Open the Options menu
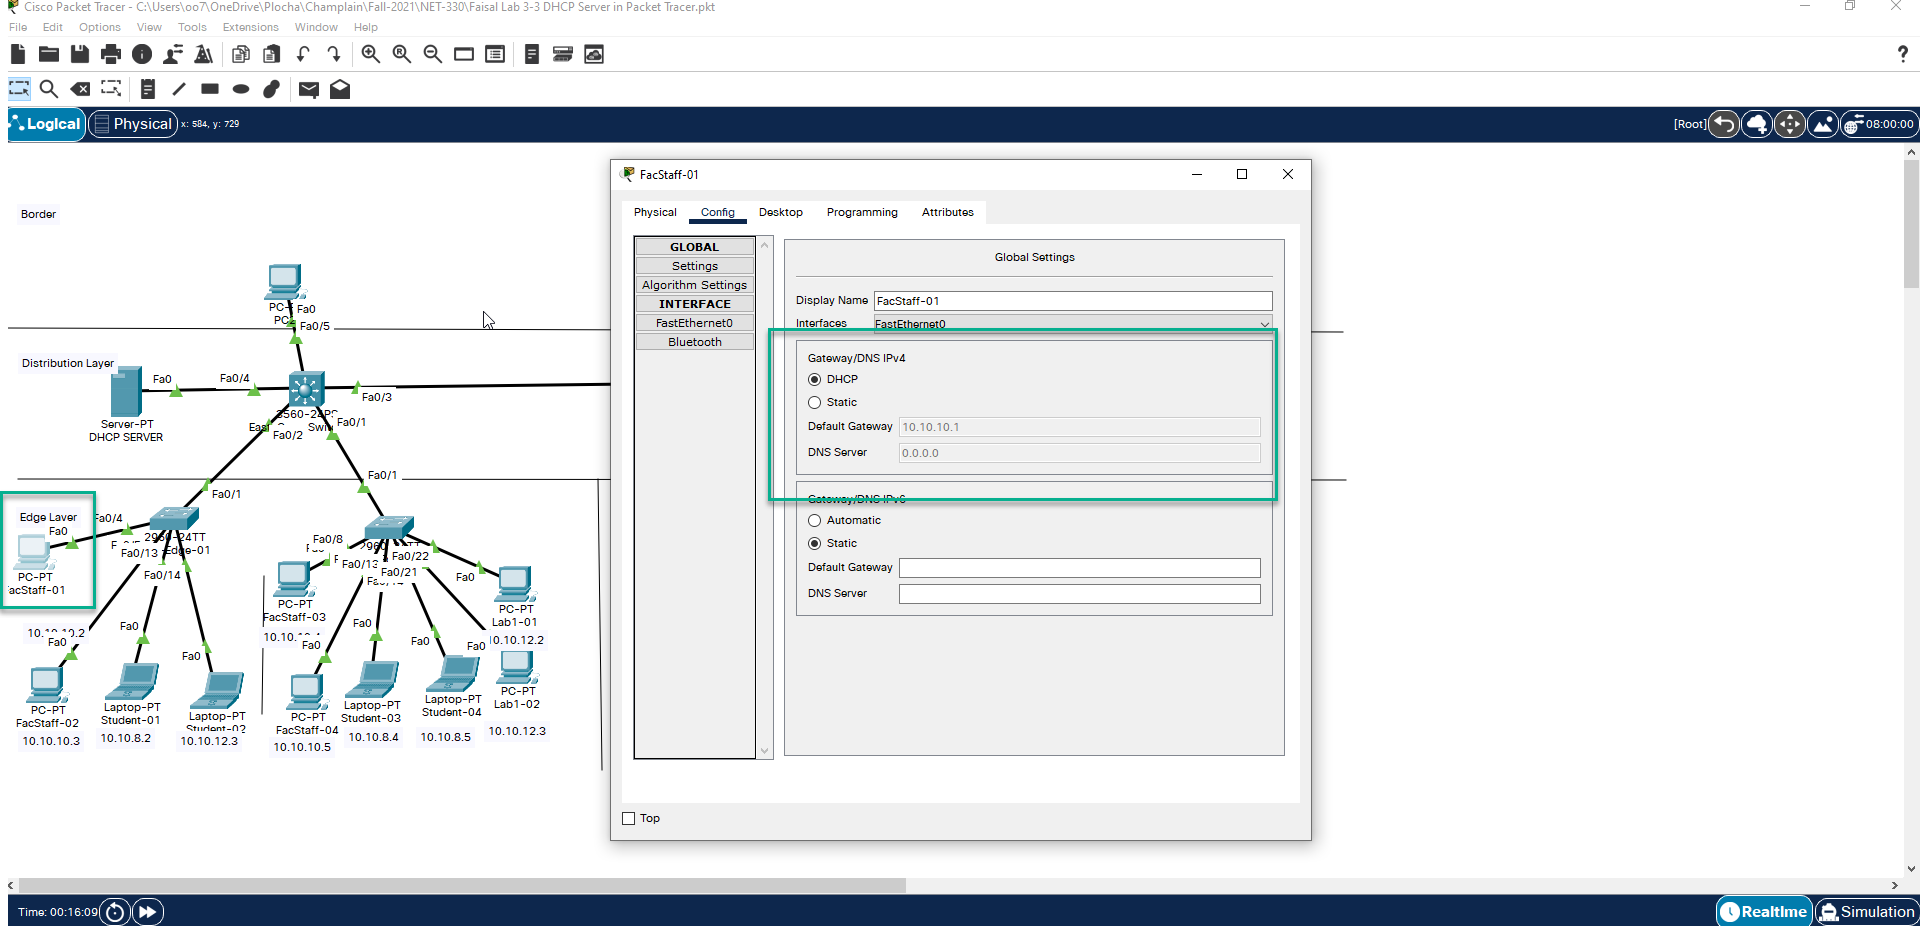1920x926 pixels. 100,27
